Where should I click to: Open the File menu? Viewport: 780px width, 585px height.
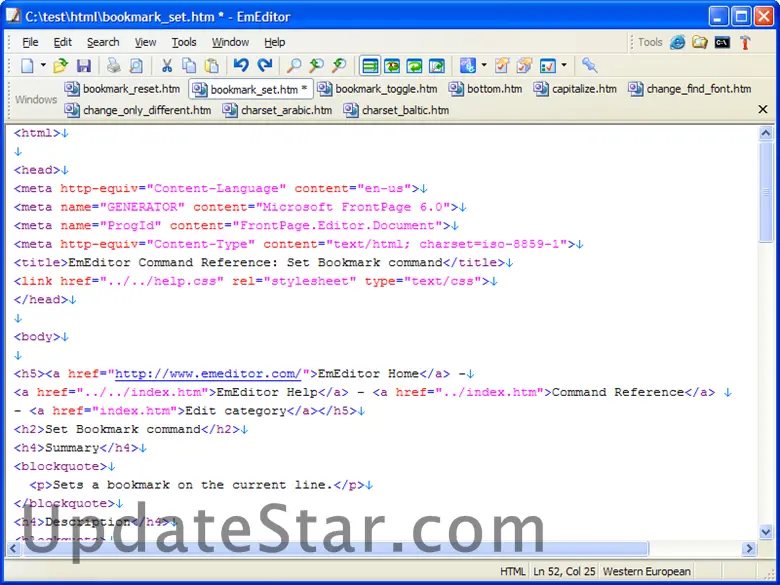click(30, 42)
